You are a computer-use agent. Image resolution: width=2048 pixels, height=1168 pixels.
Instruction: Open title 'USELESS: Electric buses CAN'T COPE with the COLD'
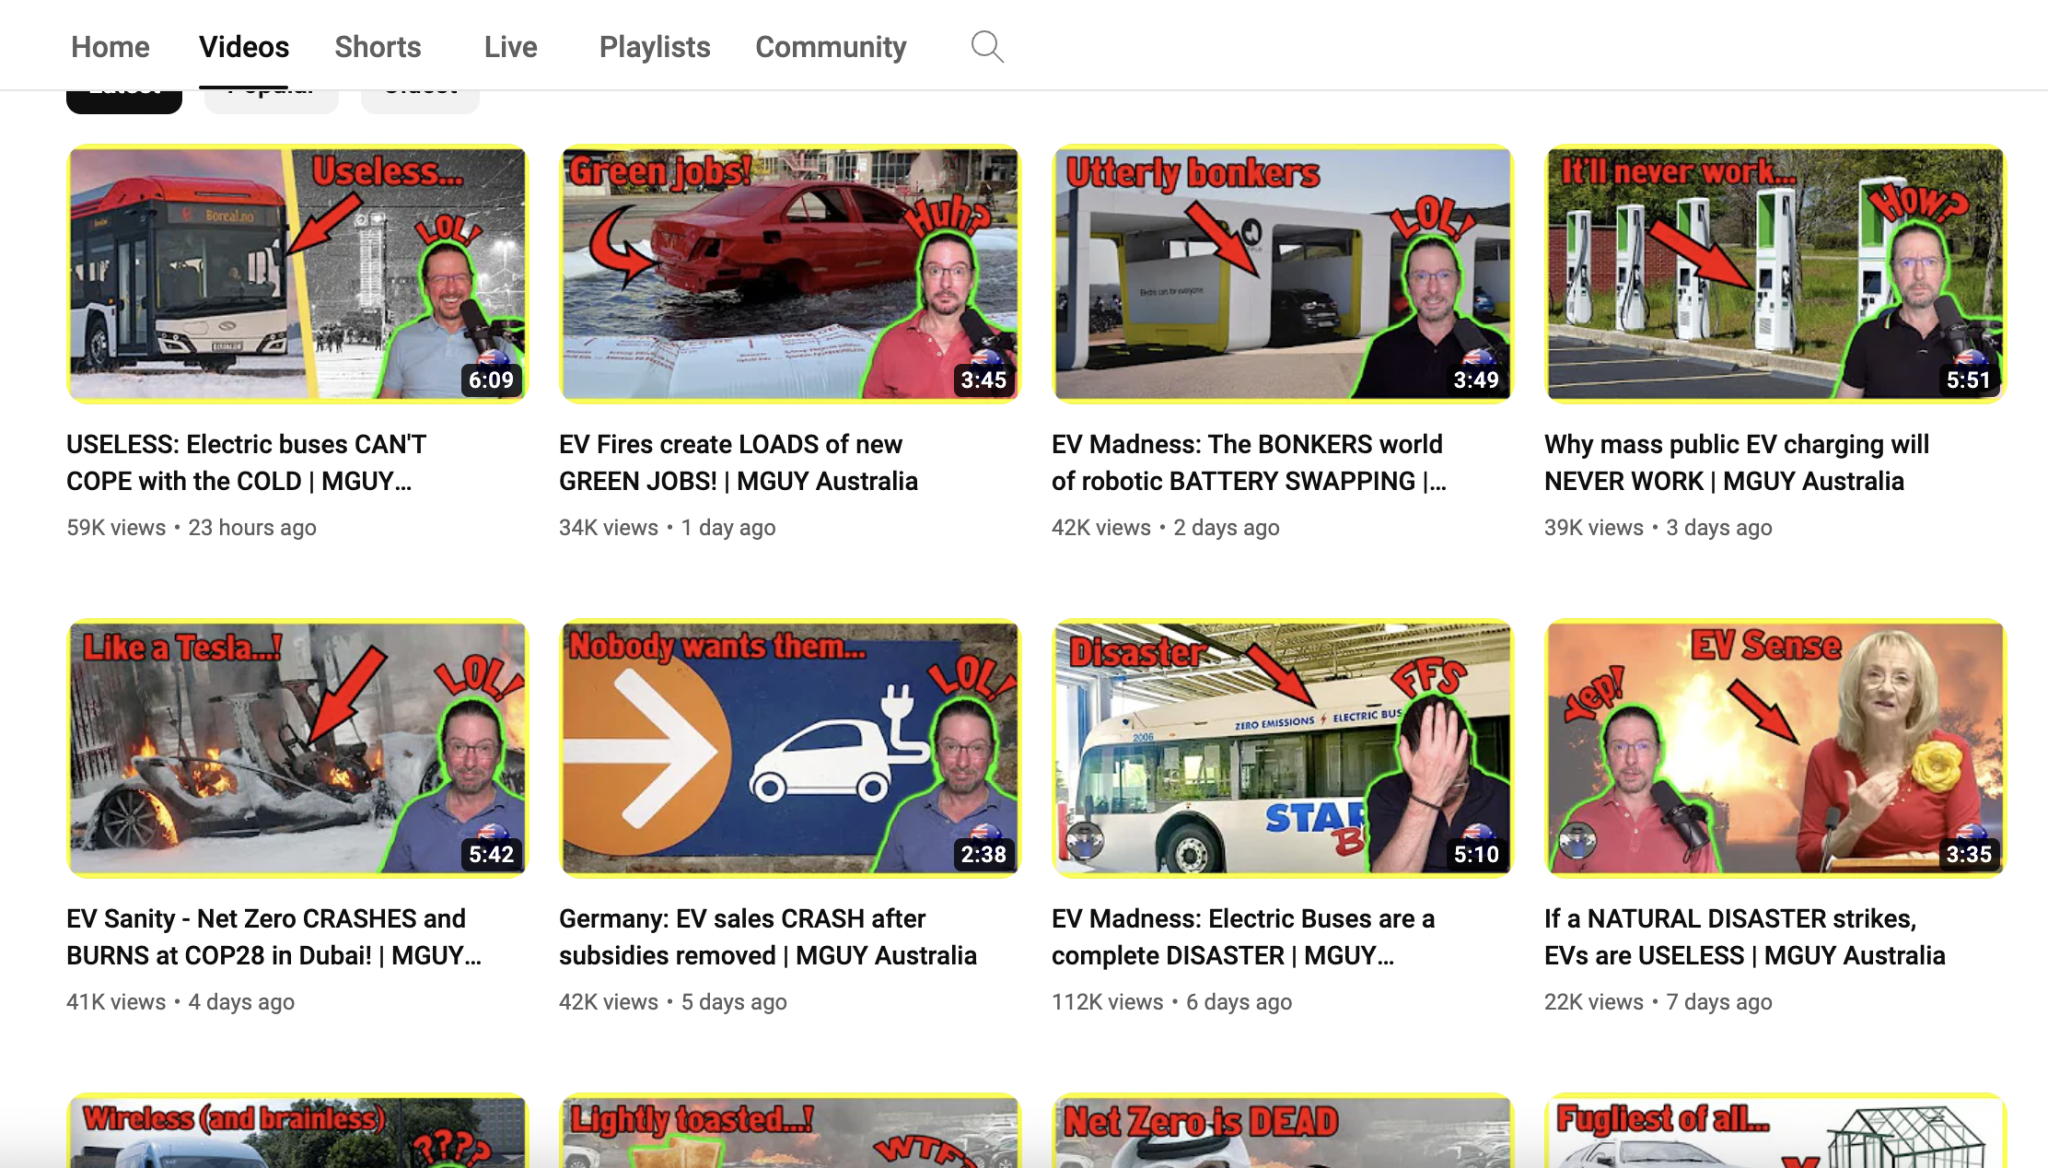coord(246,462)
